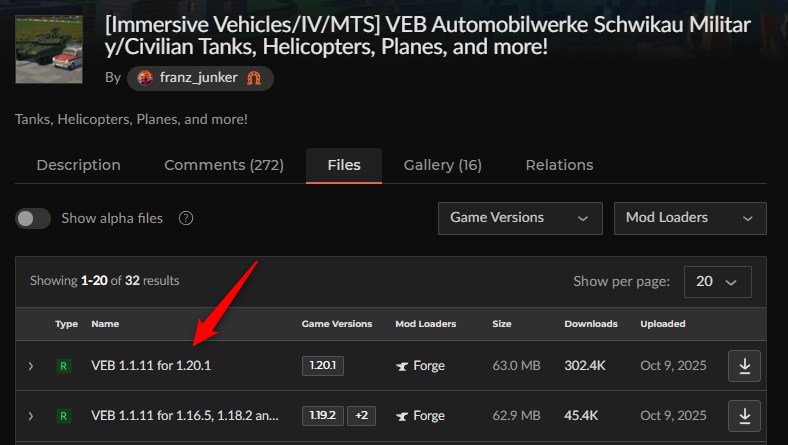Click the R release badge for the 1.16.5 file
This screenshot has height=445, width=788.
coord(64,416)
